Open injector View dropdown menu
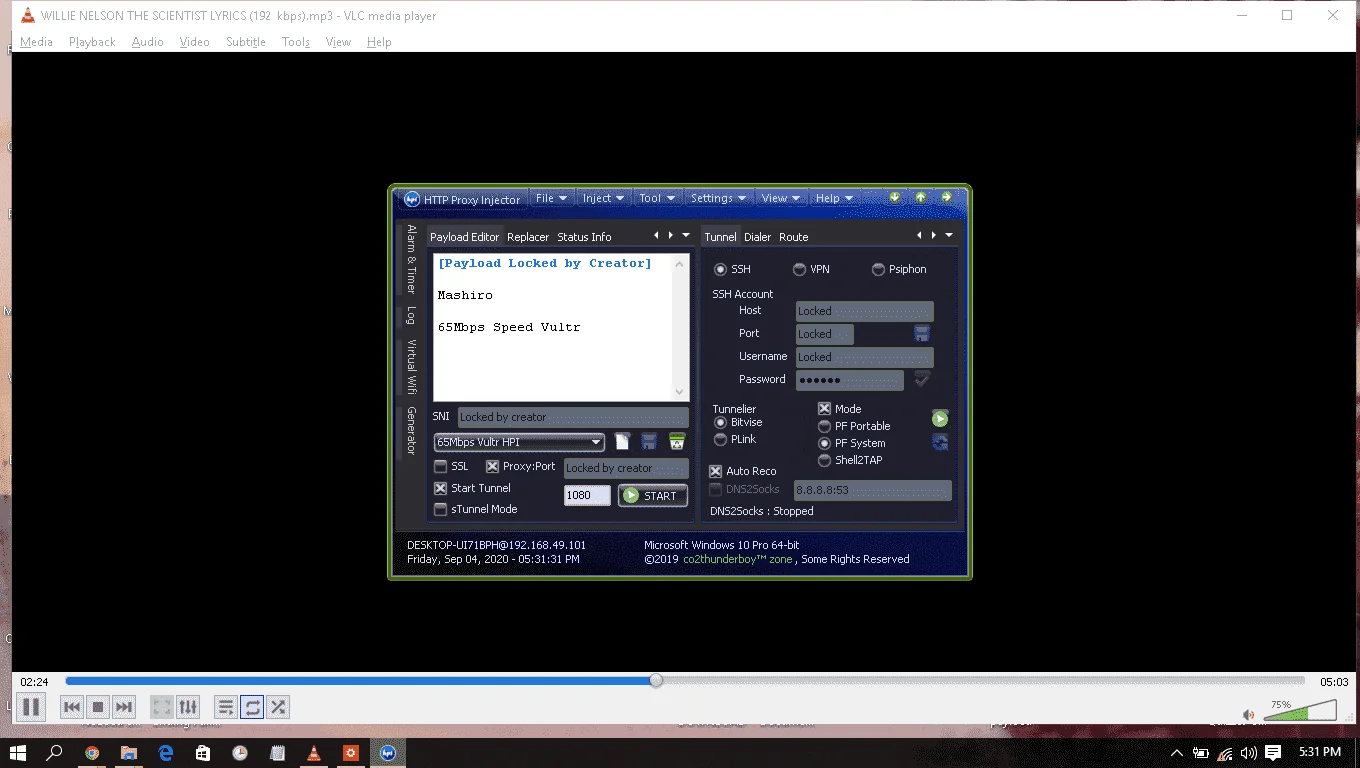 tap(781, 198)
